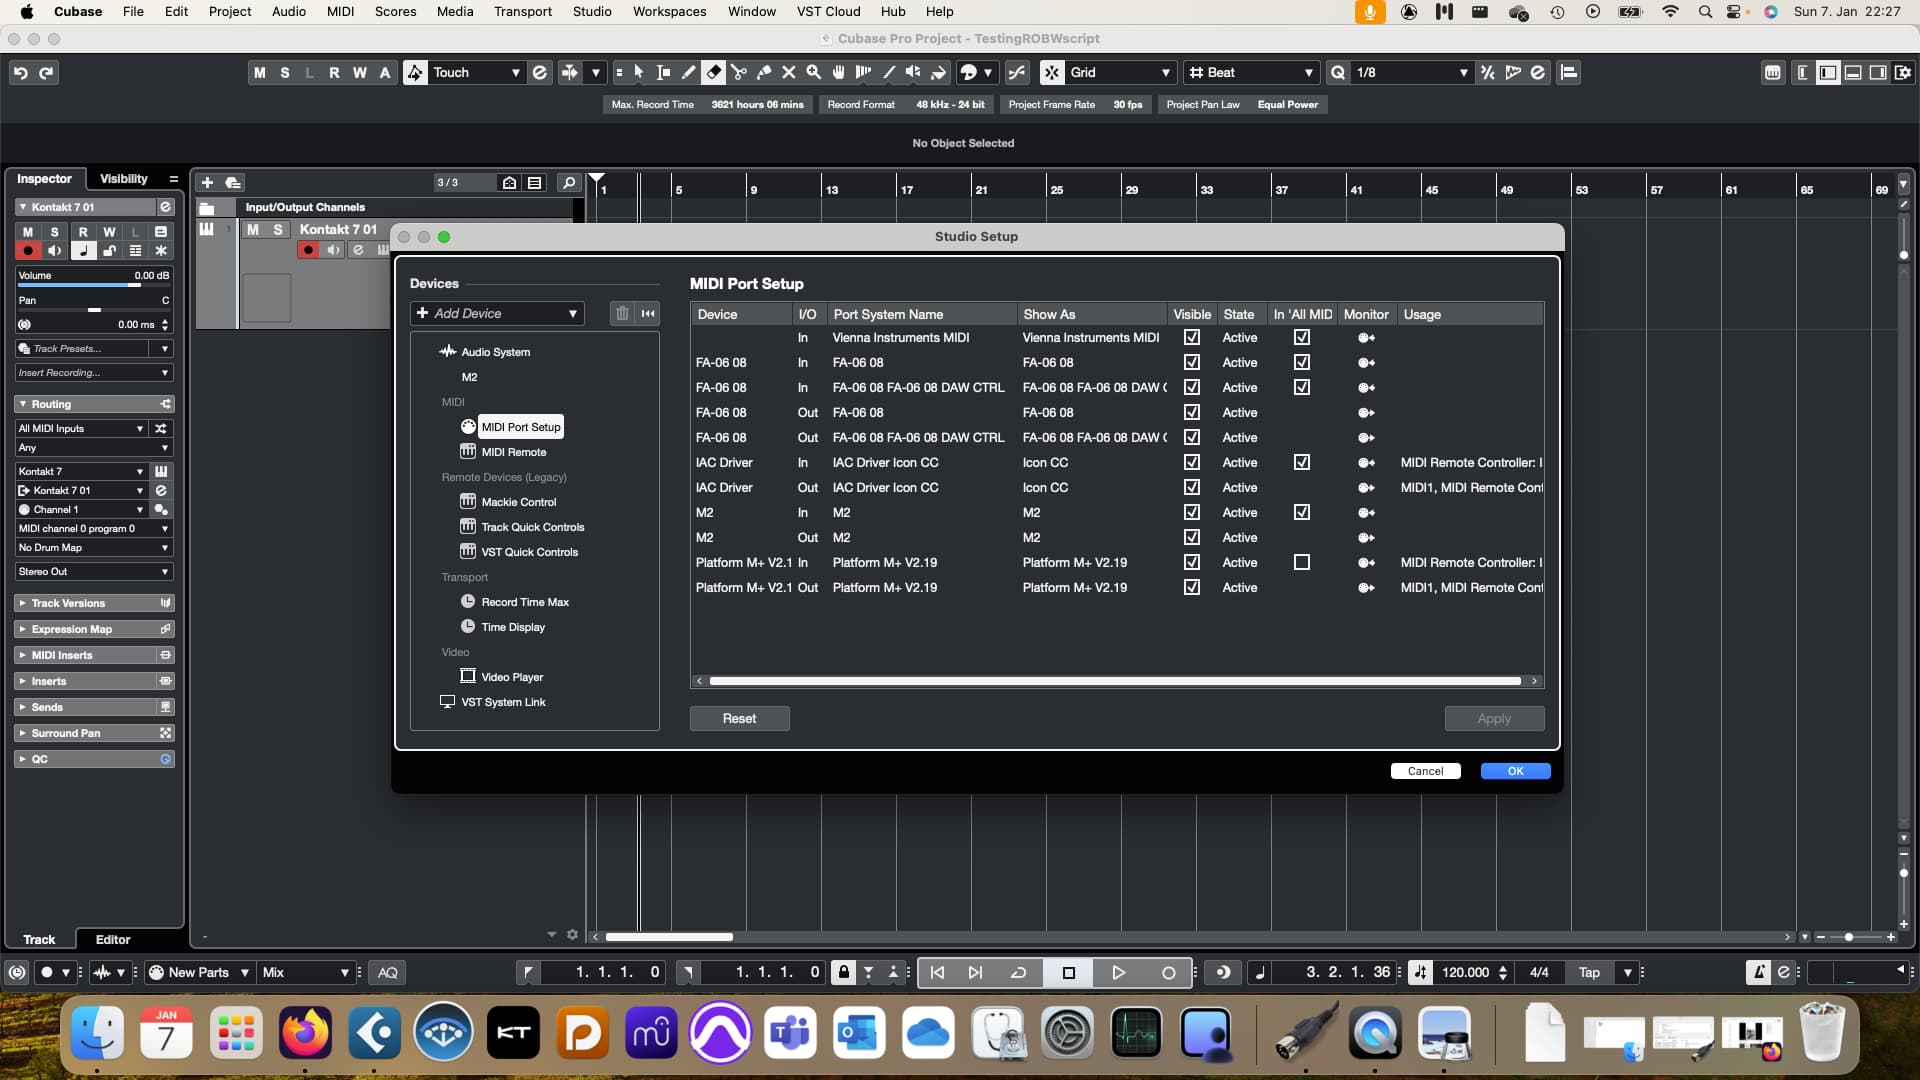Select the Split scissors tool
The width and height of the screenshot is (1920, 1080).
tap(739, 72)
